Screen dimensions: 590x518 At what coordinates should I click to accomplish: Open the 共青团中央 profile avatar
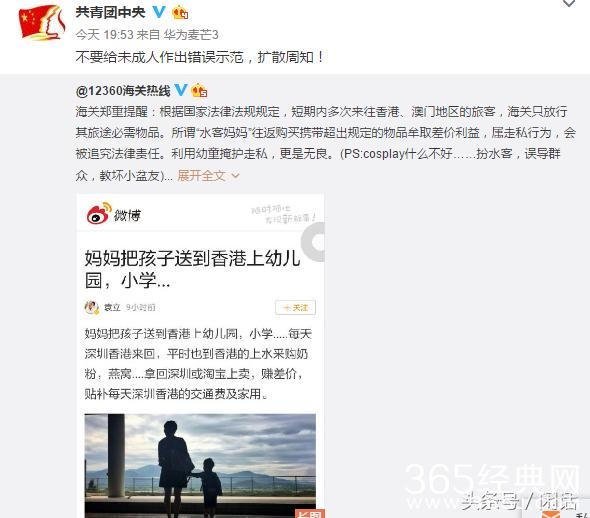click(x=42, y=22)
